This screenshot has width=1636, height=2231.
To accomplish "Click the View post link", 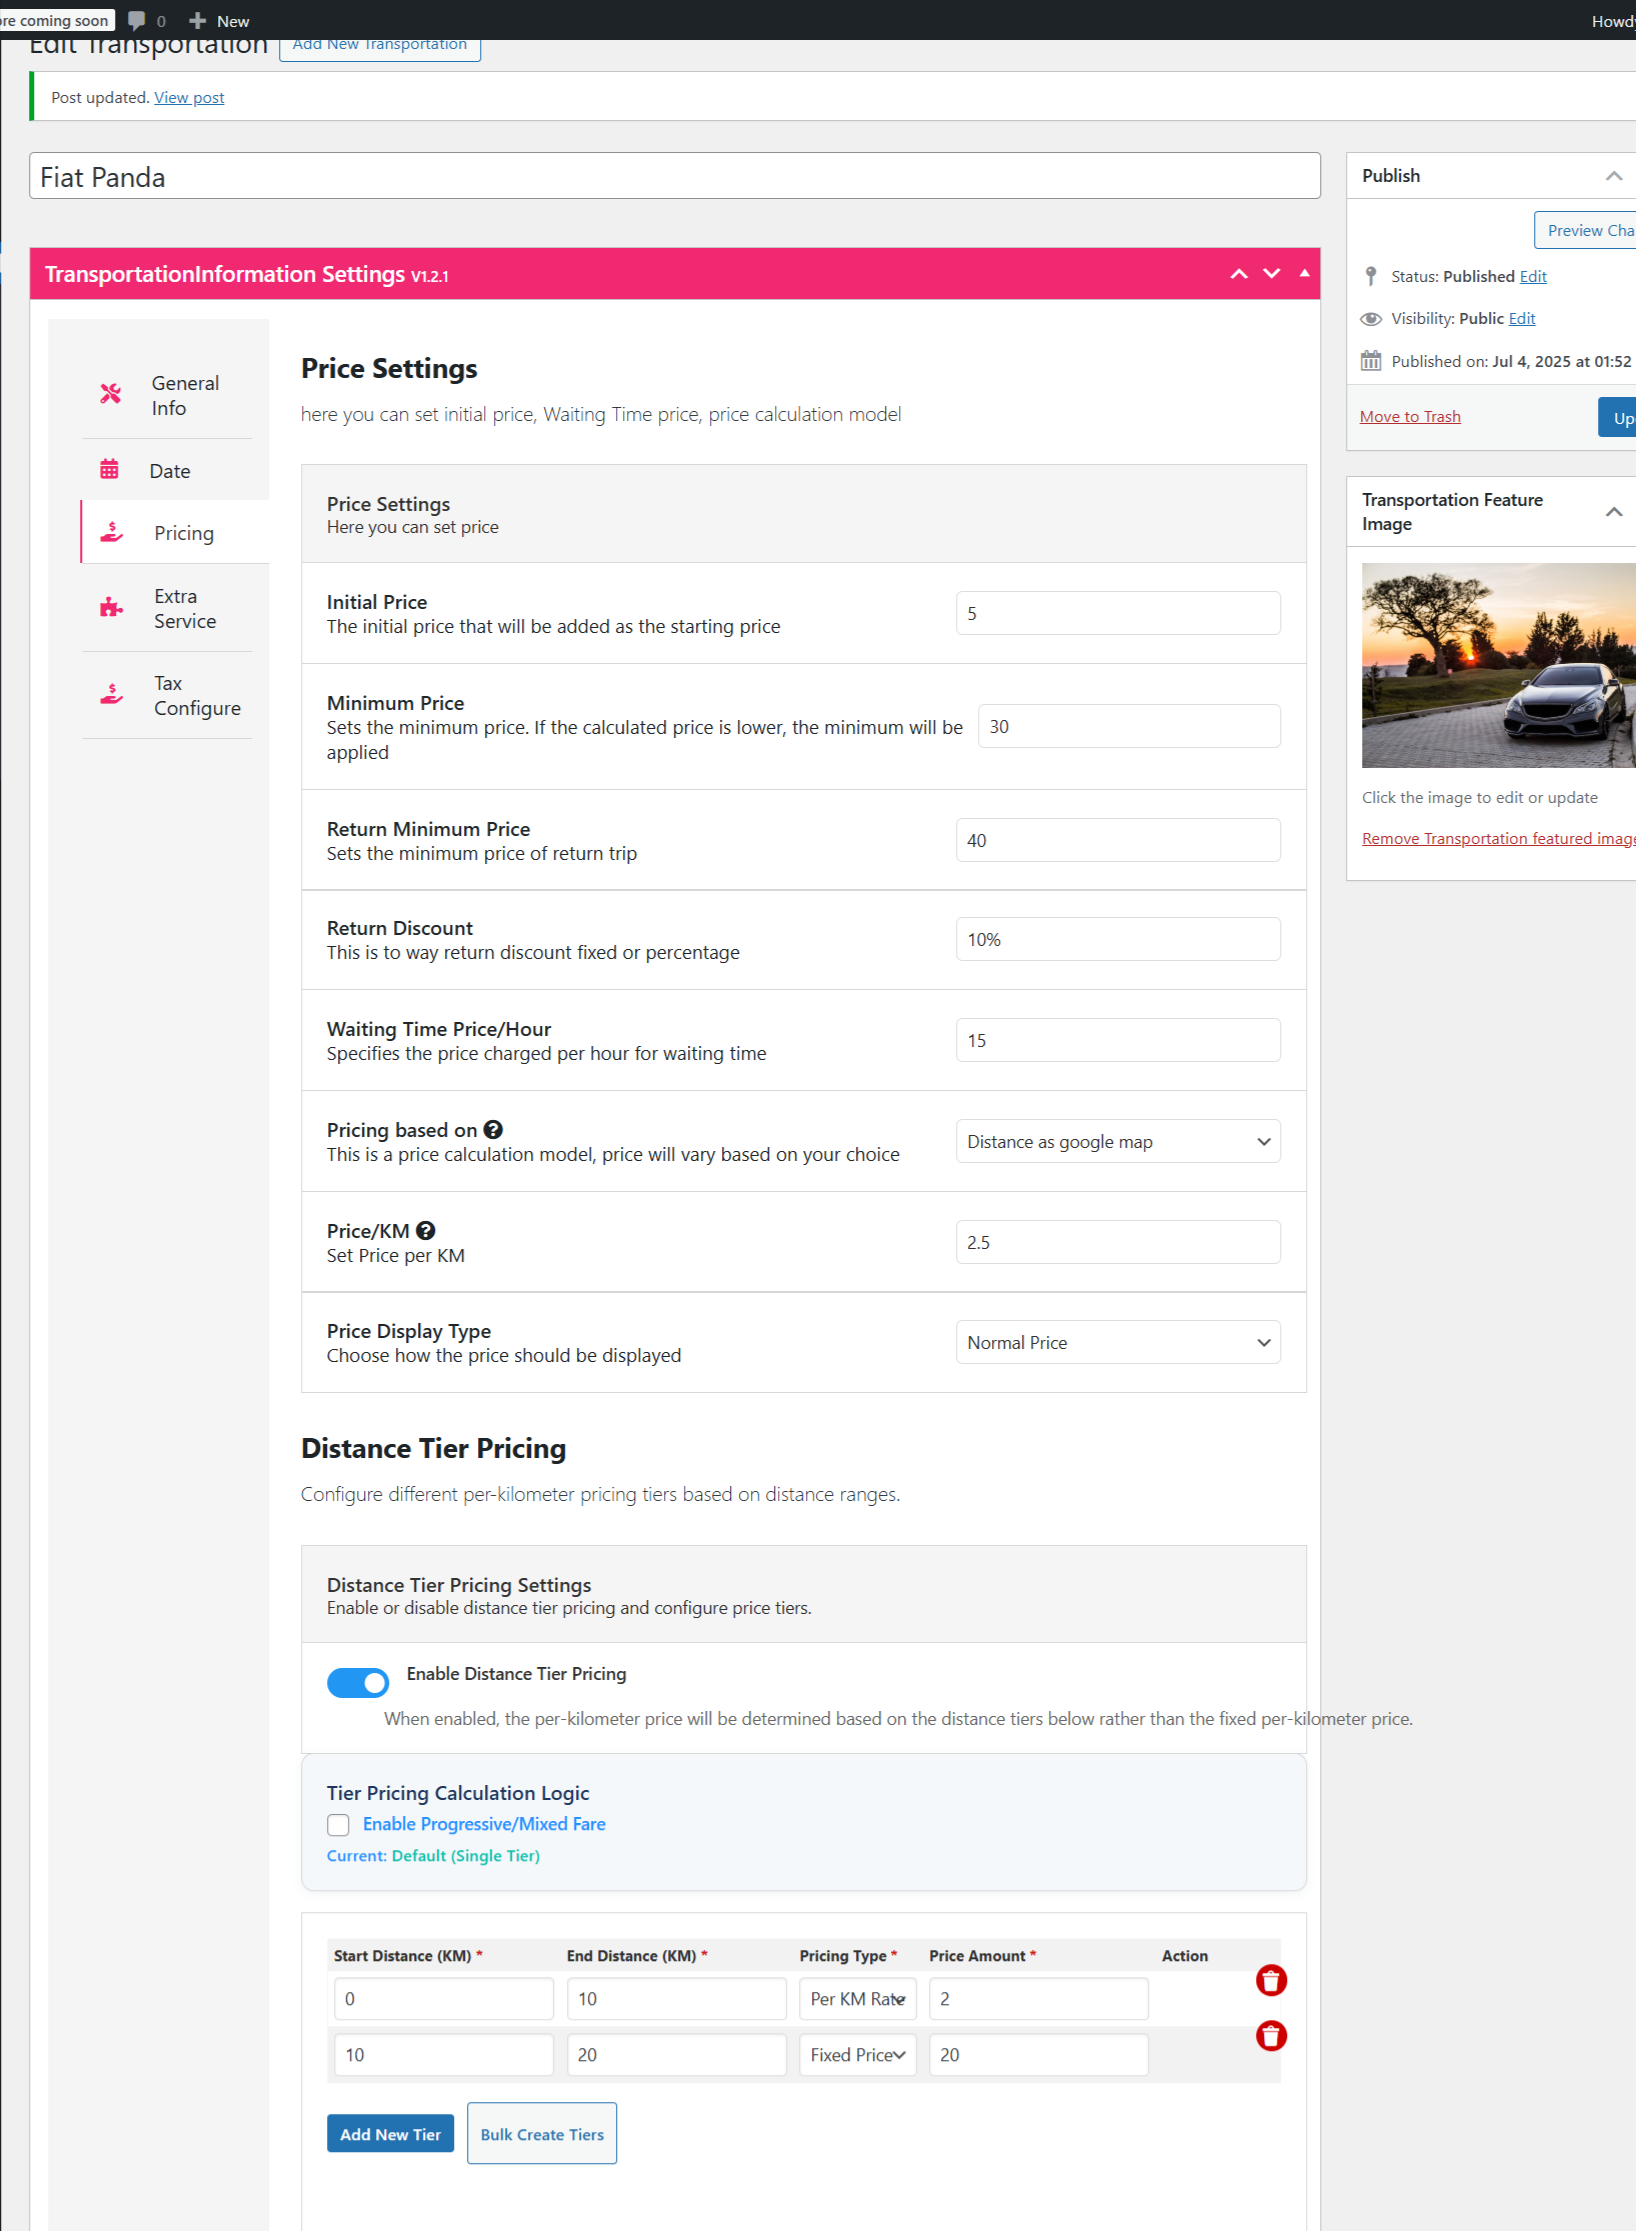I will click(189, 98).
